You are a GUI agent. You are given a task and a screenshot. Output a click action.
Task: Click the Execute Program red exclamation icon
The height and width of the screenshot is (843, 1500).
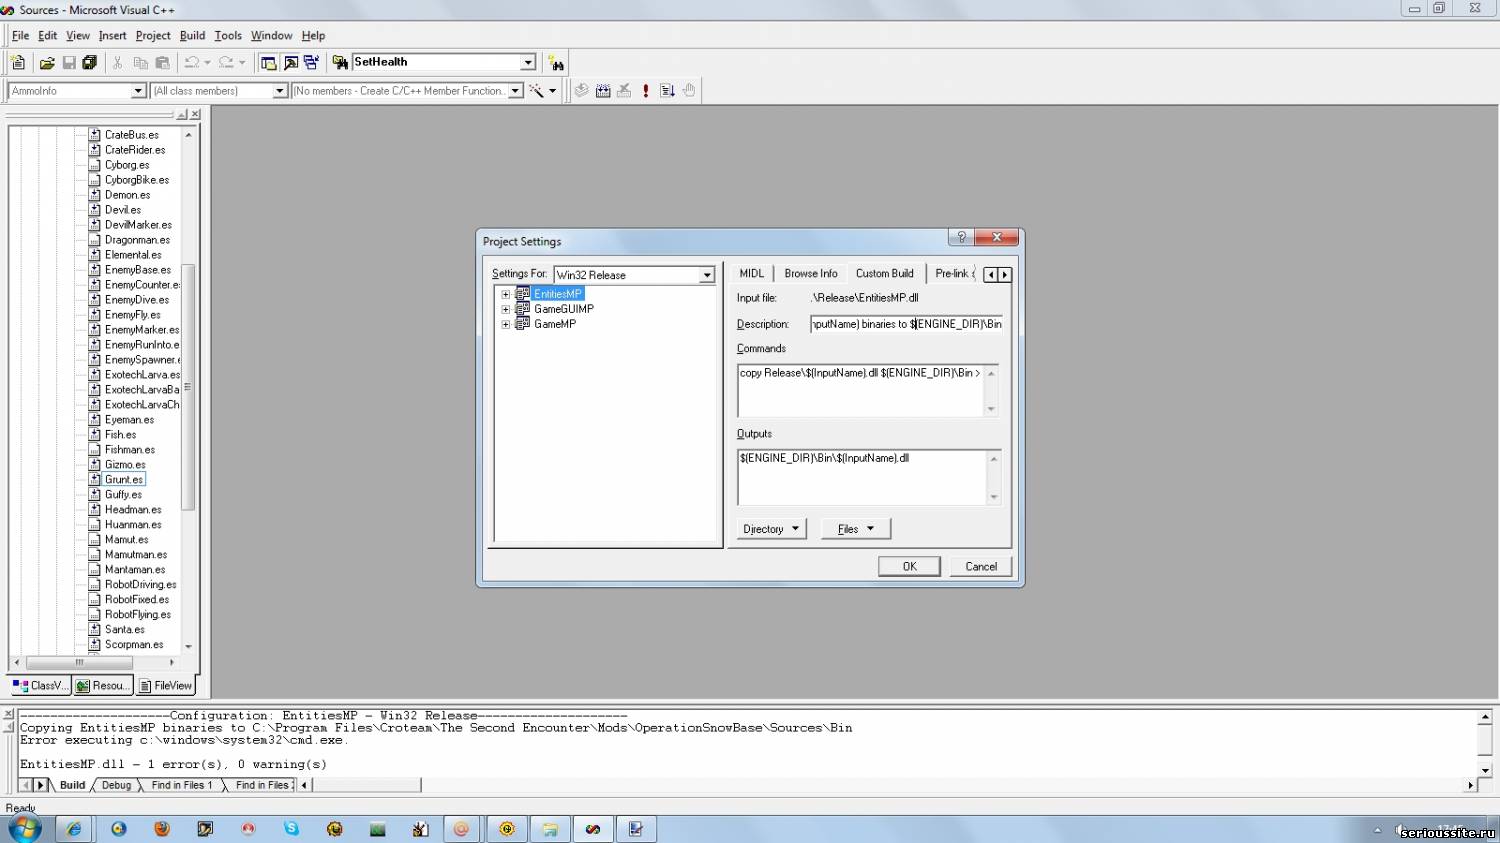(x=646, y=91)
